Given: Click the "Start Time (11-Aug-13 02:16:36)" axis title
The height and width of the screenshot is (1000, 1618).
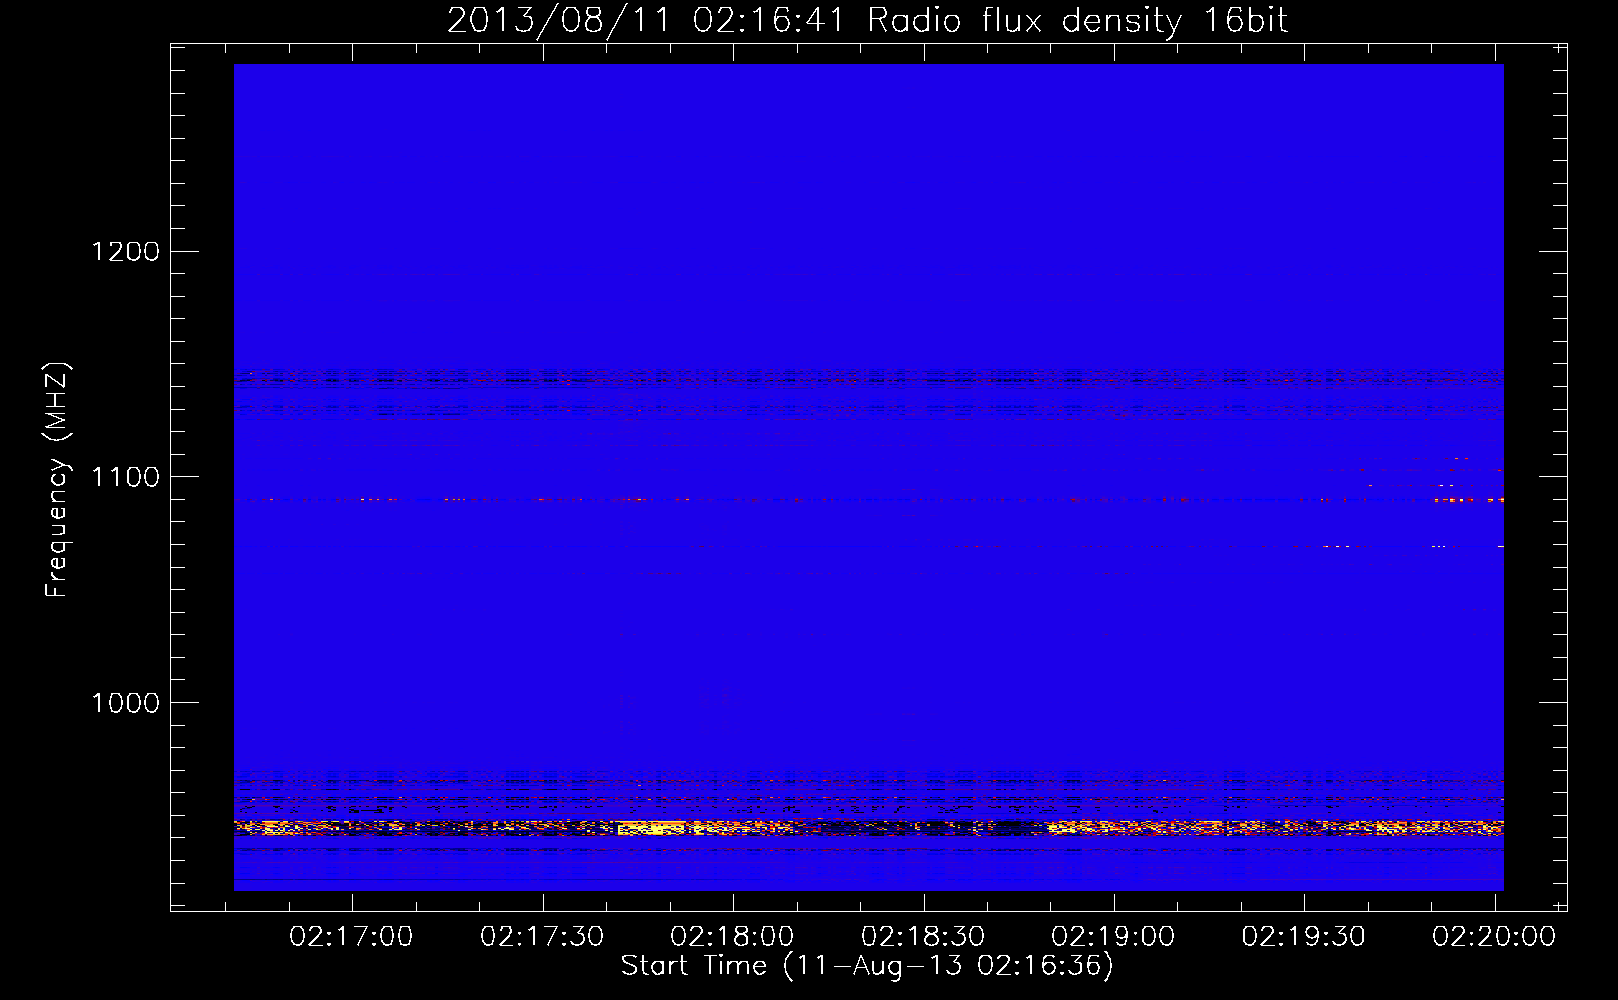Looking at the screenshot, I should 867,966.
